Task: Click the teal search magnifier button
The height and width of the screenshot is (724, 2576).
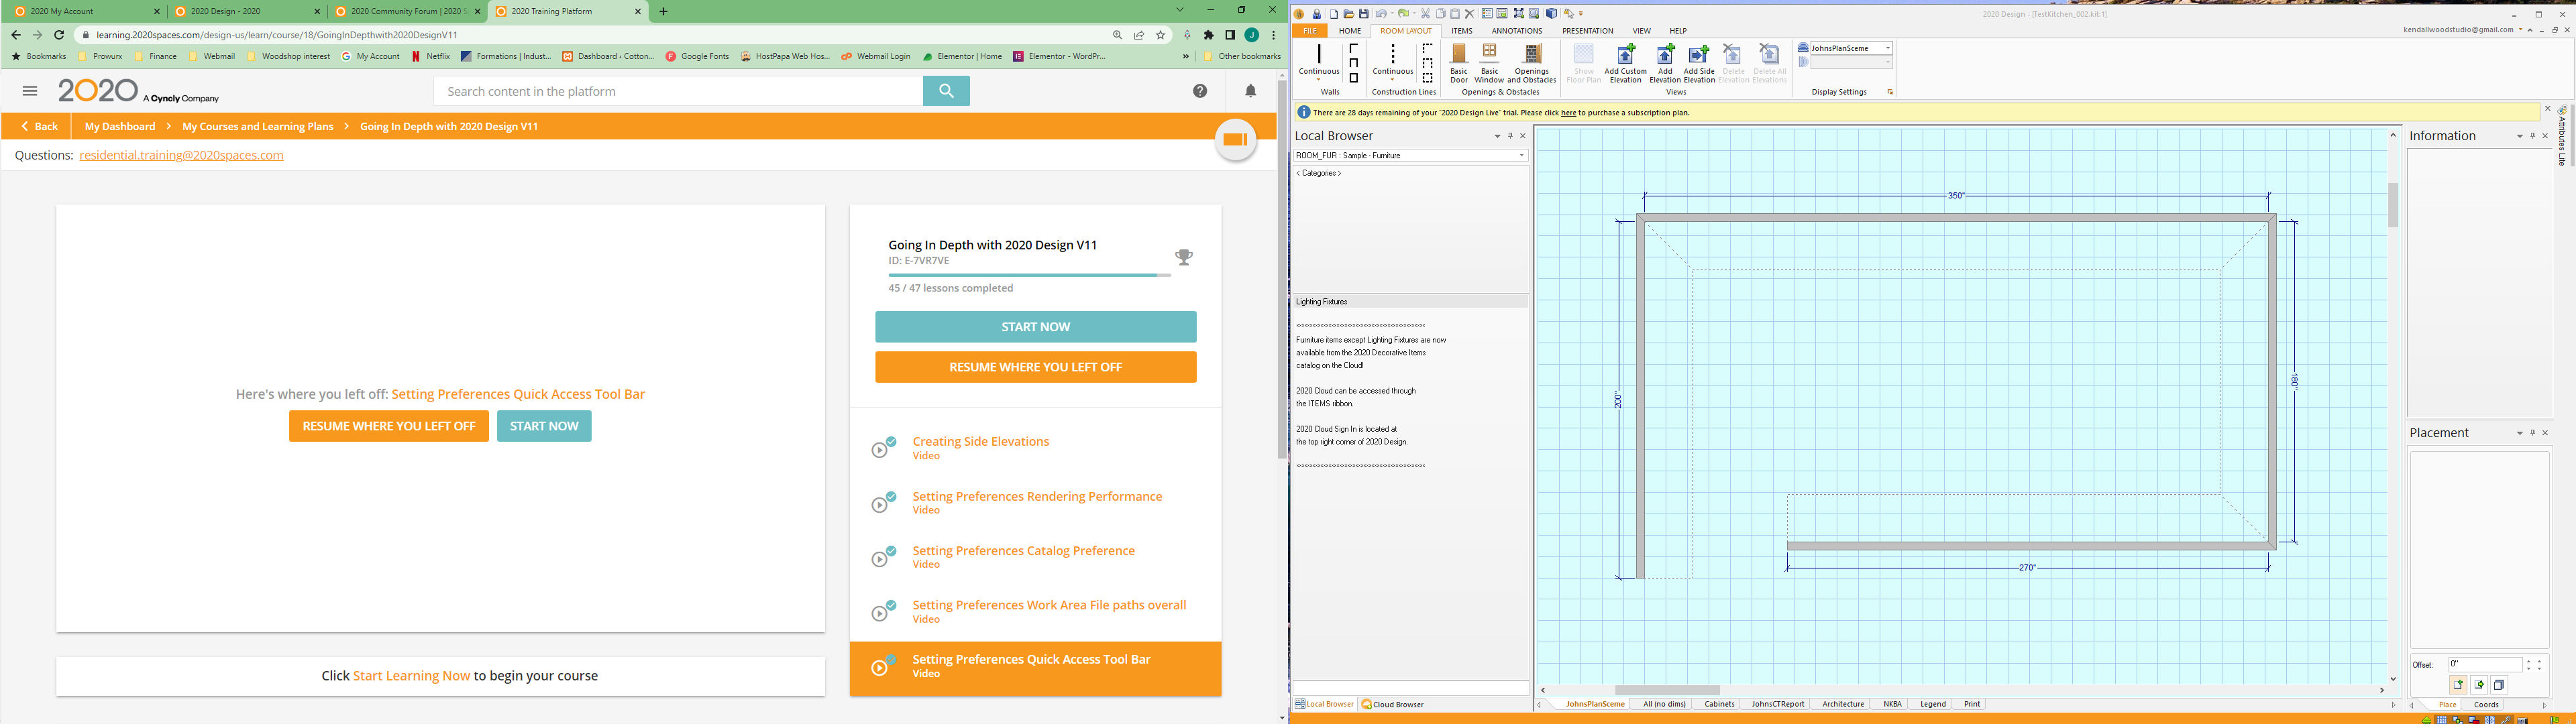Action: click(946, 91)
